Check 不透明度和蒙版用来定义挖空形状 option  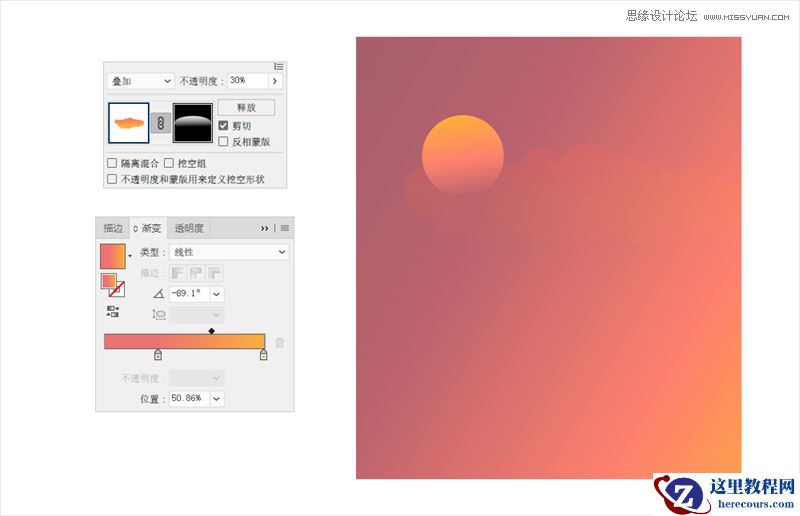(112, 179)
